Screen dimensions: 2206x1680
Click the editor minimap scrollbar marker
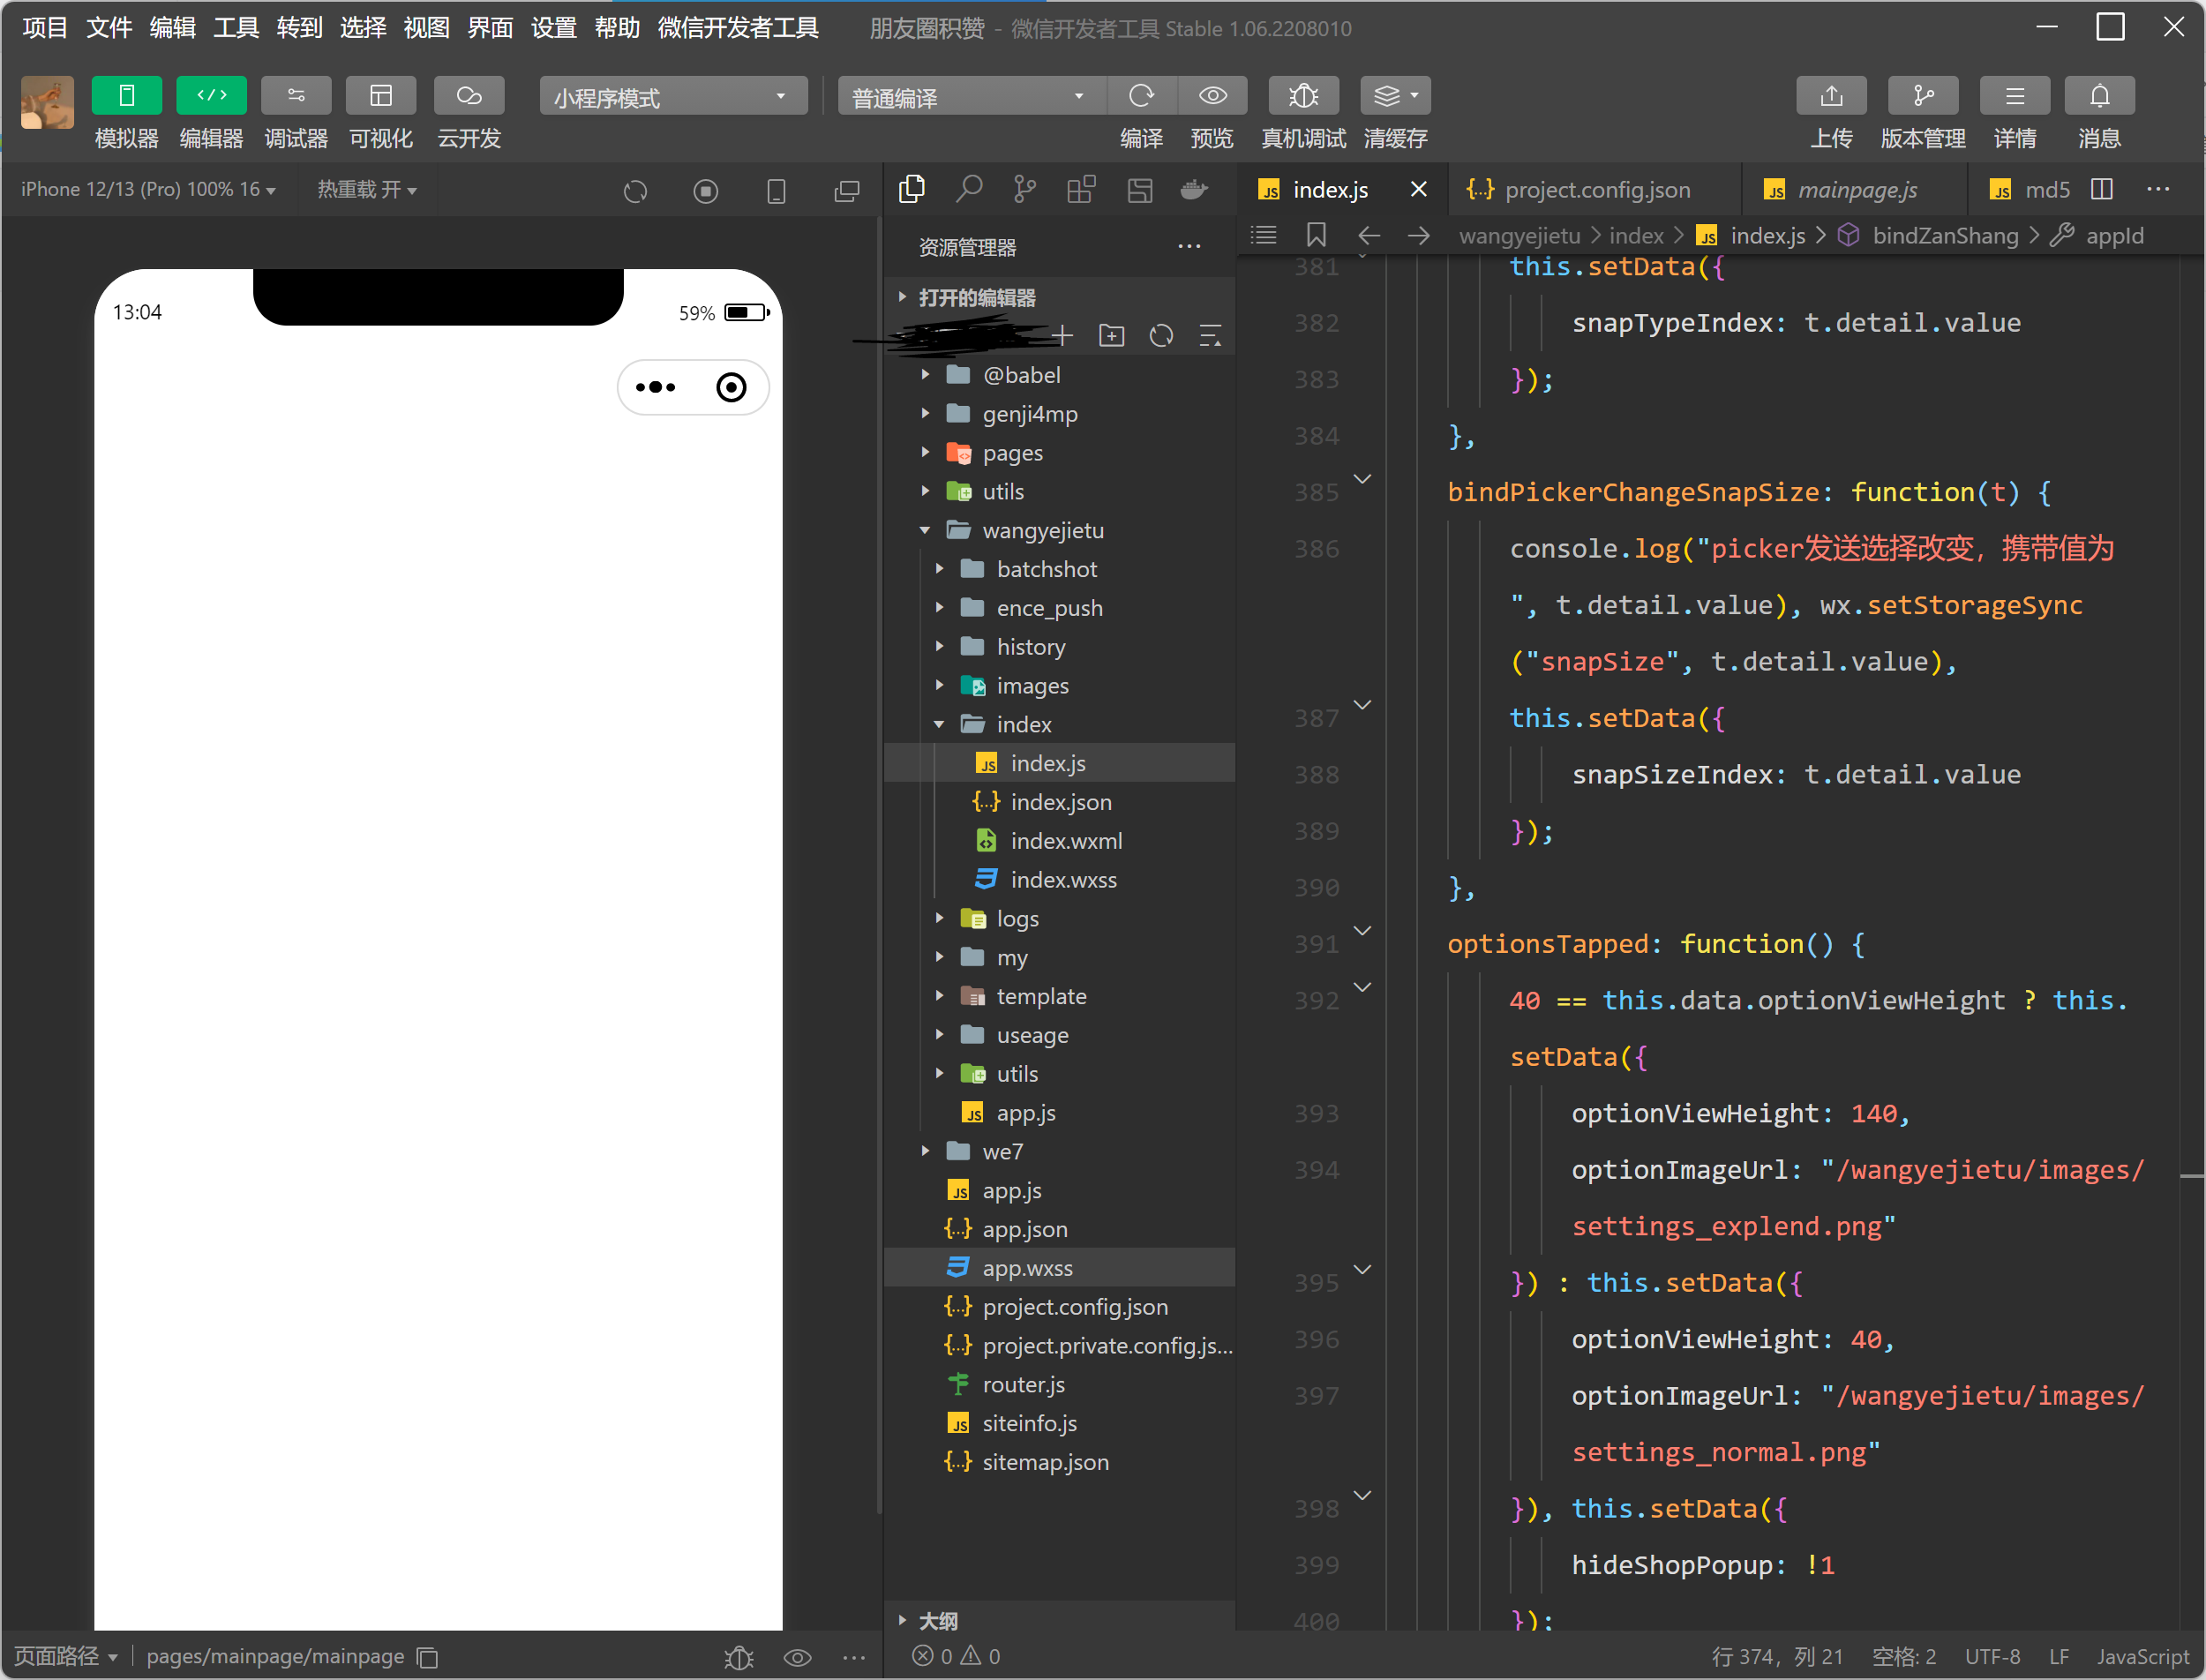[x=2191, y=1177]
